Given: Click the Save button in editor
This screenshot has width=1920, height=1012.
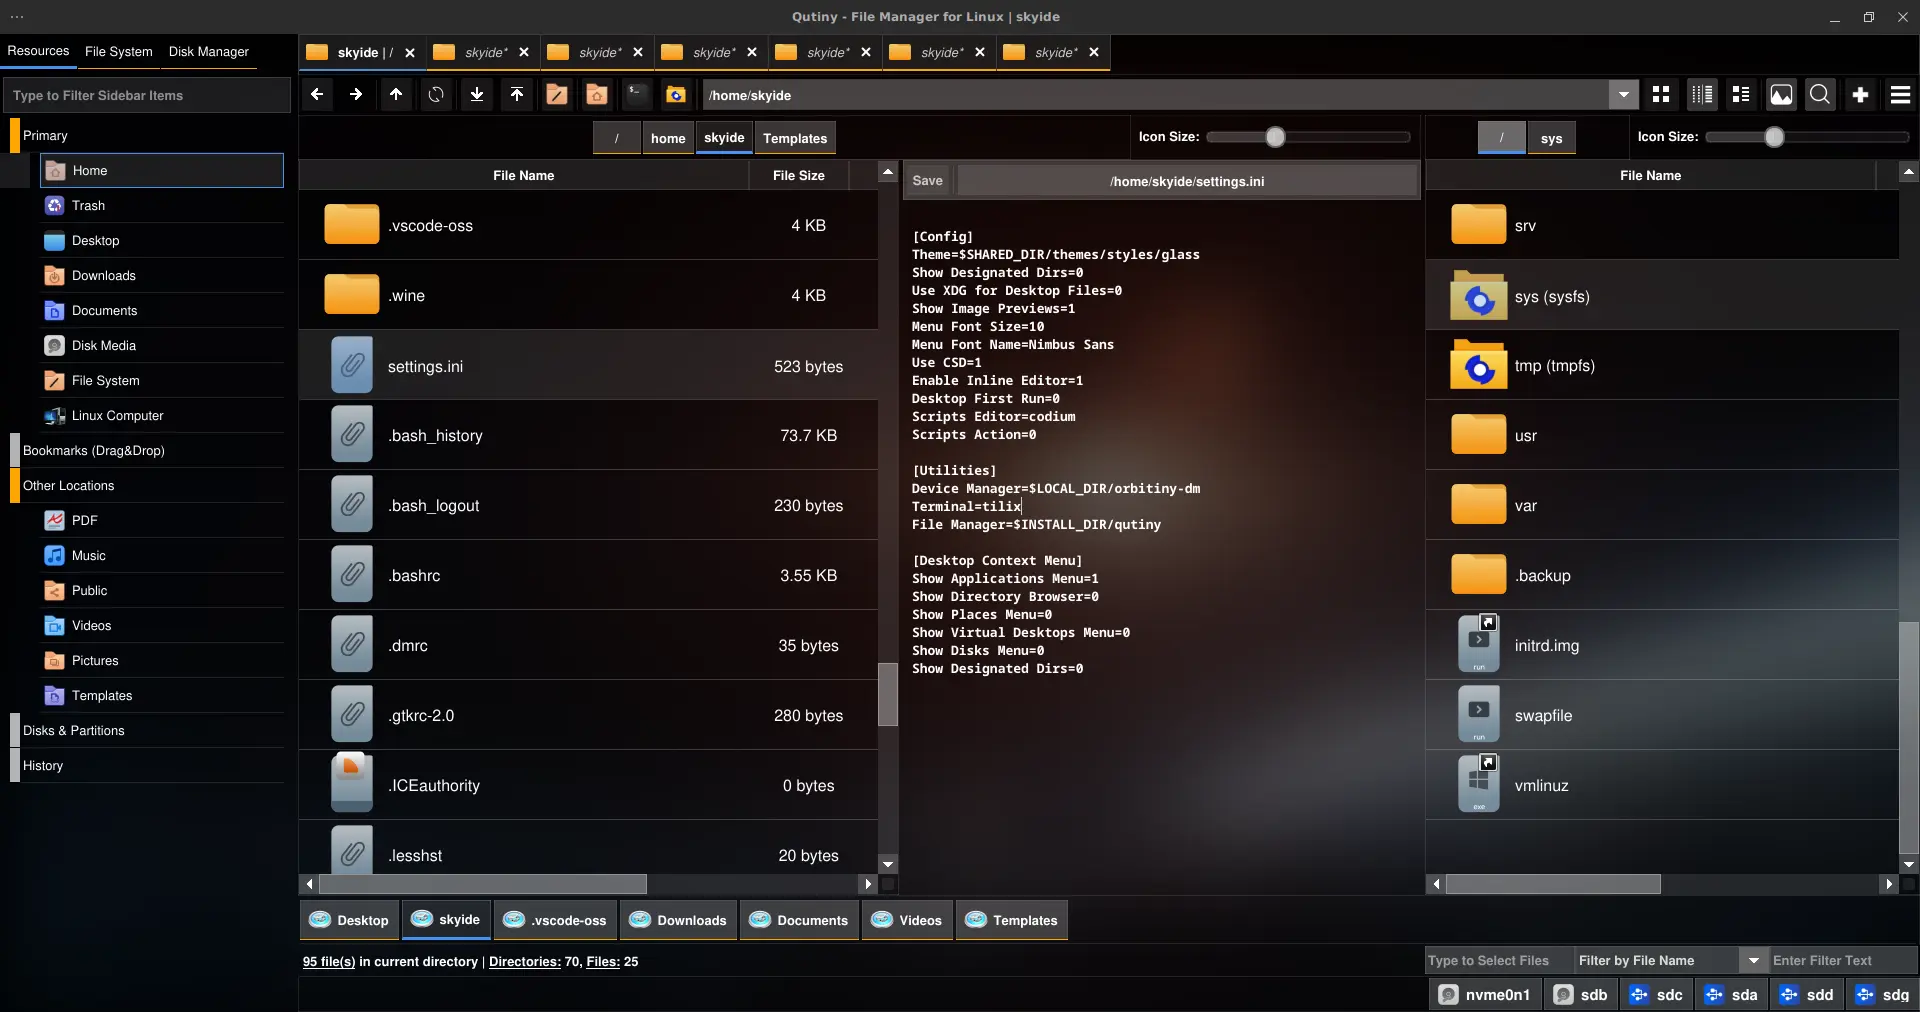Looking at the screenshot, I should [927, 181].
